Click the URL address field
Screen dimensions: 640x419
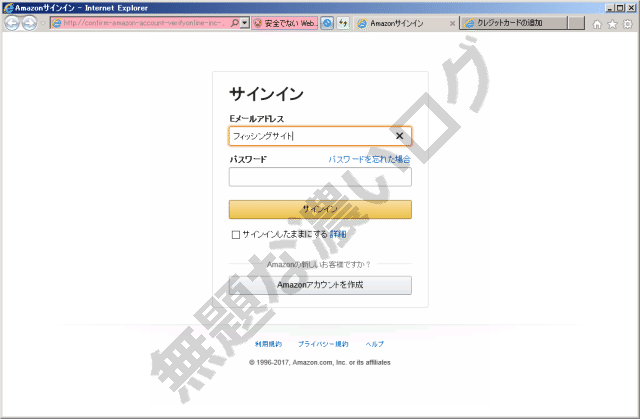pyautogui.click(x=145, y=23)
